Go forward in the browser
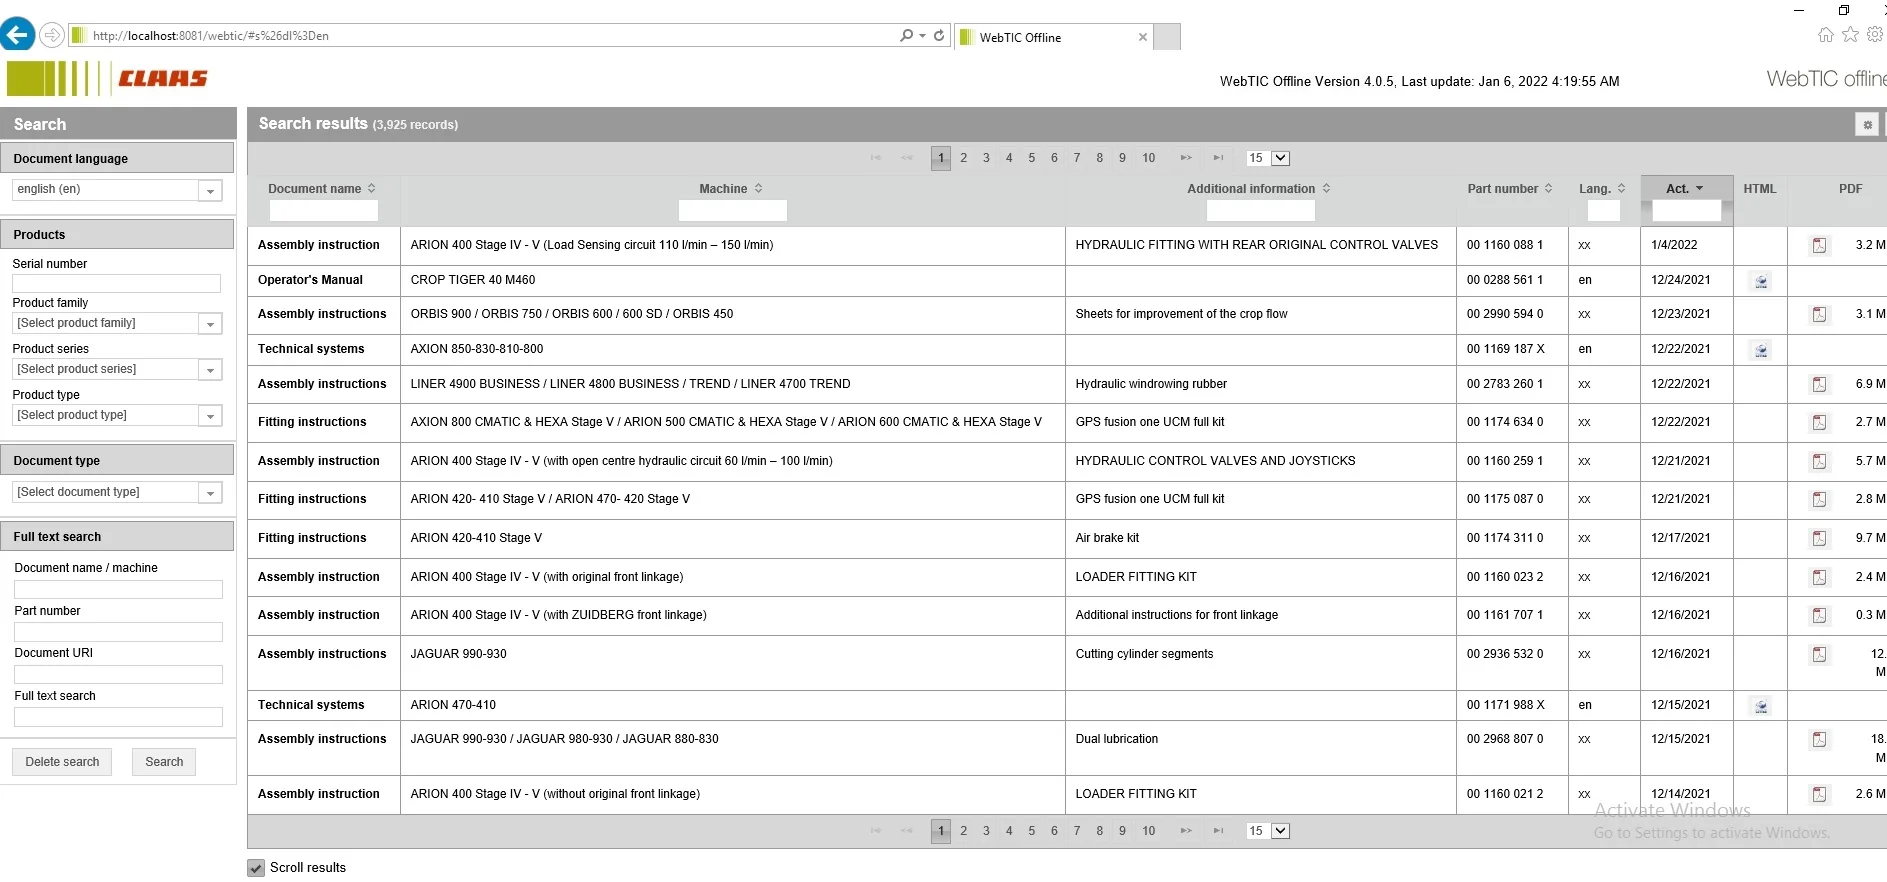 (52, 35)
